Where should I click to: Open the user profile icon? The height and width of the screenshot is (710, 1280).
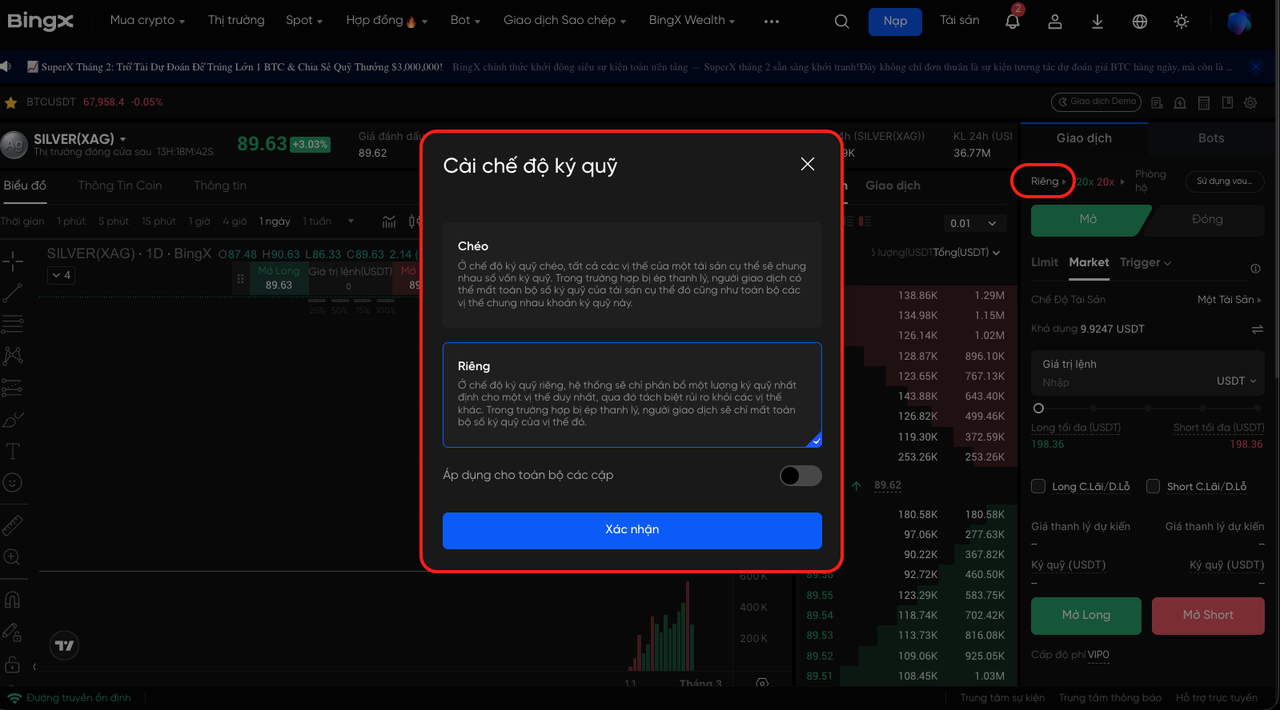1055,21
